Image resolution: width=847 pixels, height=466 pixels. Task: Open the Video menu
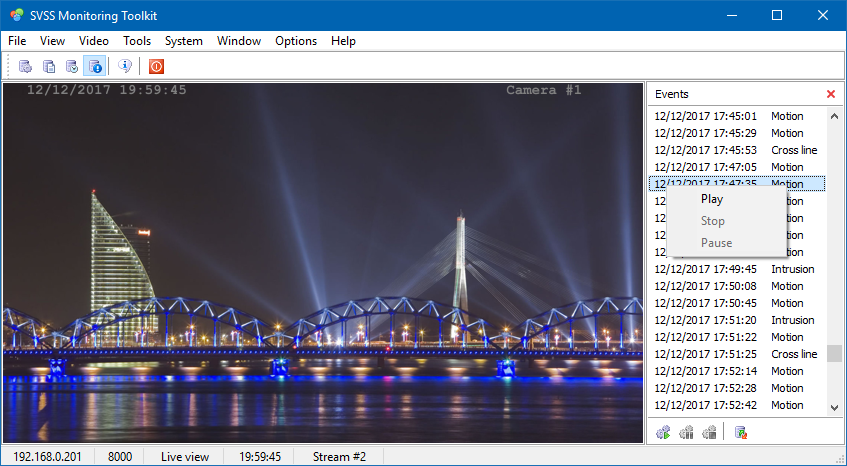pyautogui.click(x=94, y=41)
